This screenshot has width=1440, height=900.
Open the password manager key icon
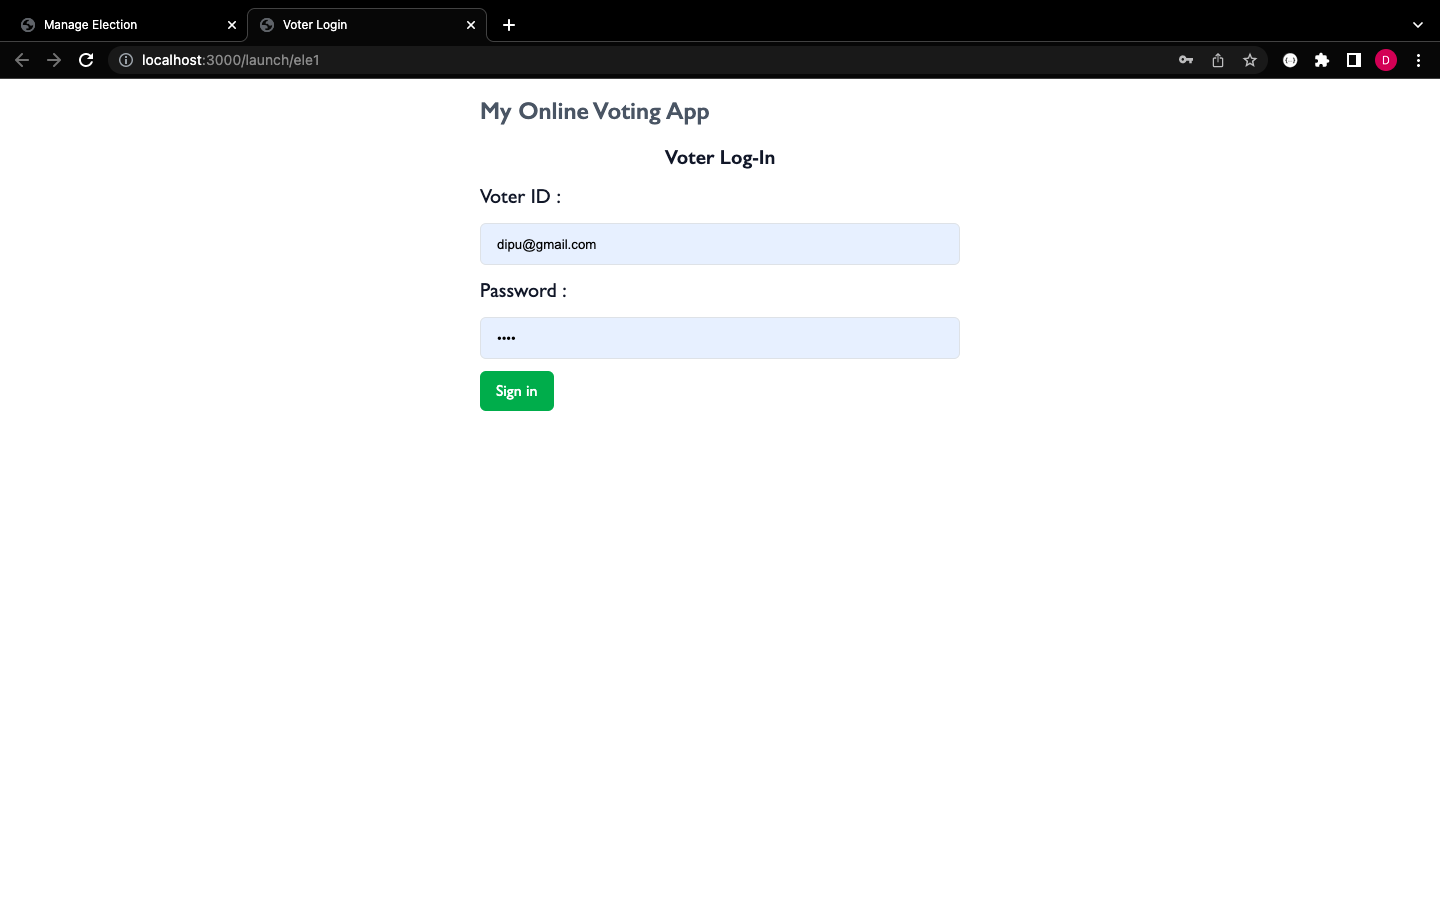pyautogui.click(x=1185, y=60)
